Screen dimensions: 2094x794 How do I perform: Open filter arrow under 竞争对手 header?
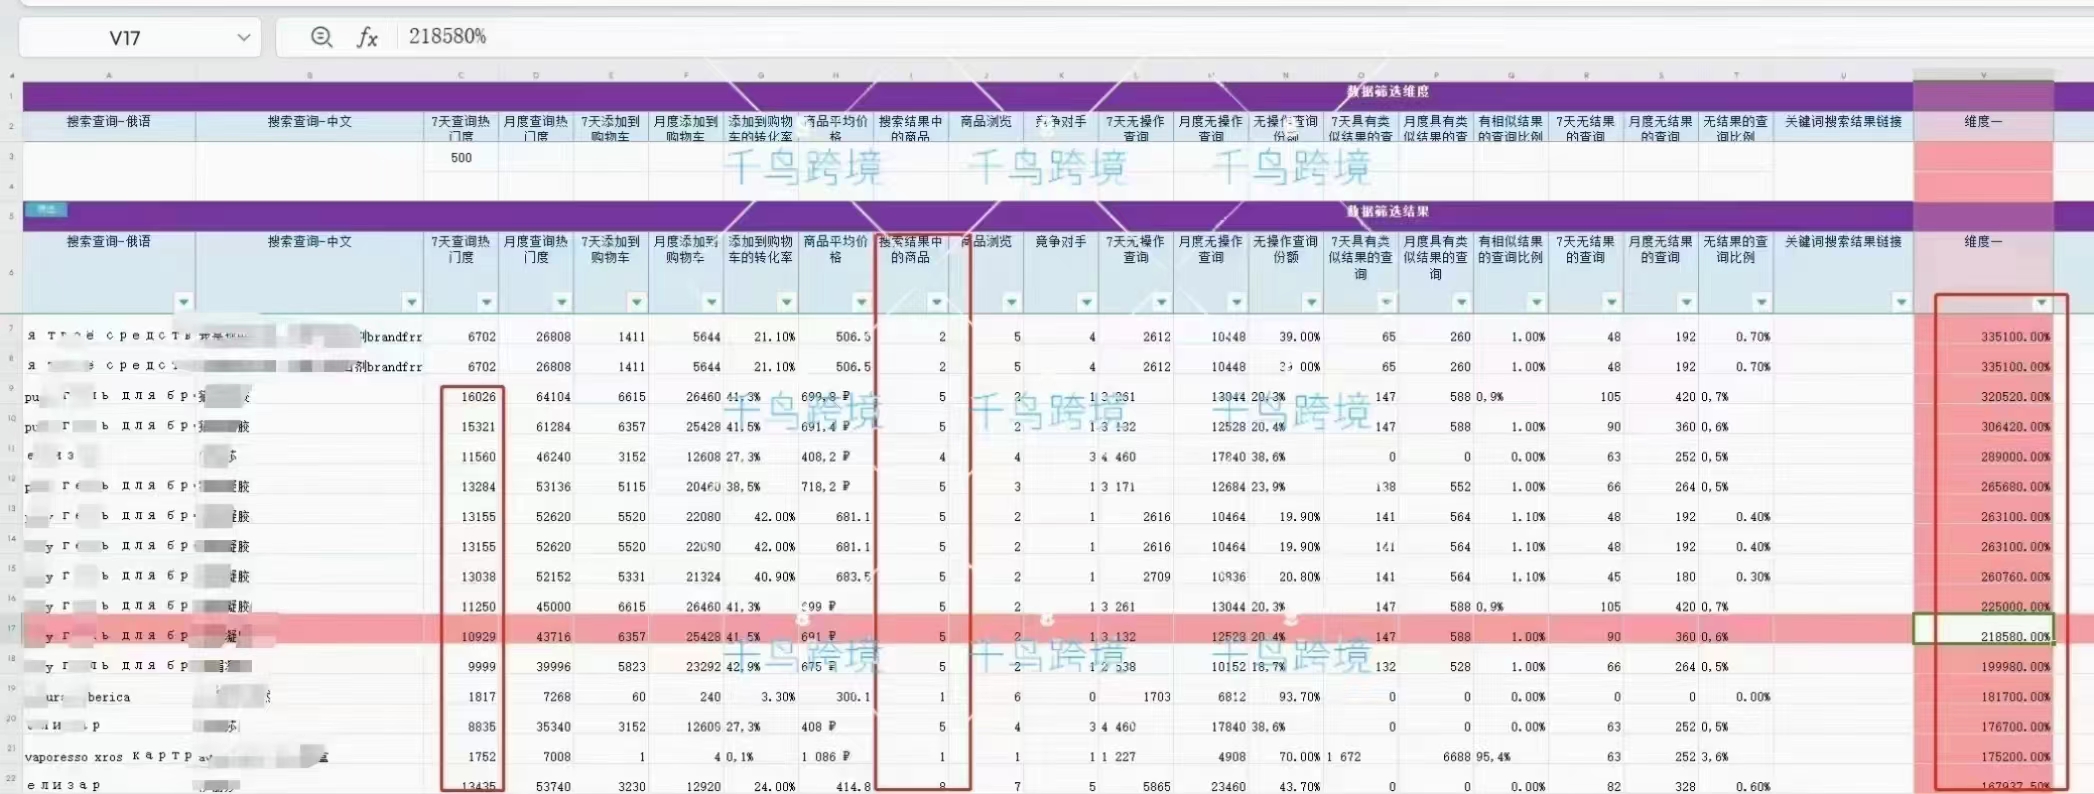pos(1086,302)
